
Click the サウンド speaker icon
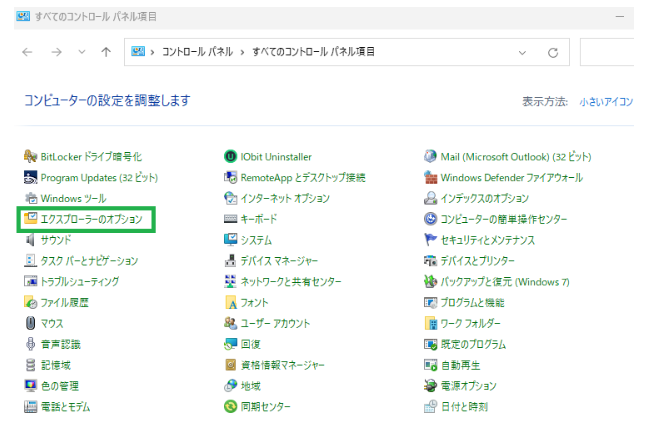click(x=30, y=240)
